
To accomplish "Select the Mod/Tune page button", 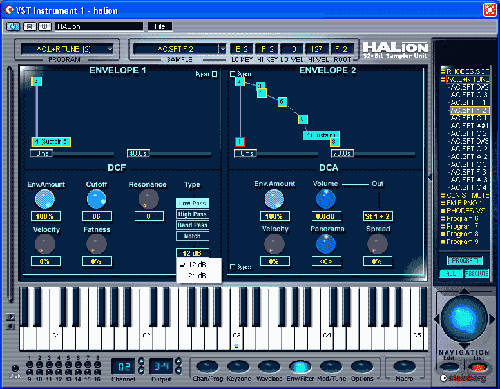I will 331,367.
